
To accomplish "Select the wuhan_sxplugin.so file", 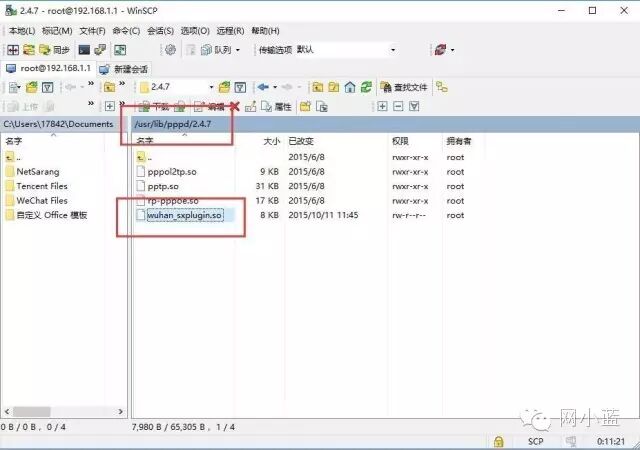I will (x=184, y=215).
